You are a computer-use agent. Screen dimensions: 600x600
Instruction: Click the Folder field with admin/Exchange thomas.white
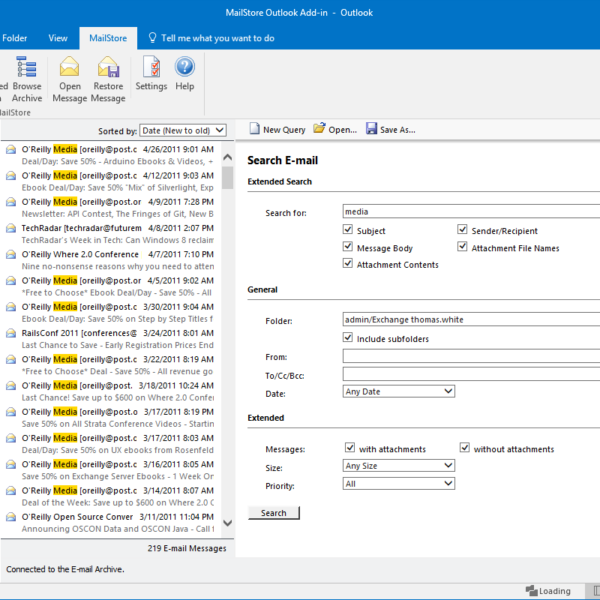coord(471,320)
